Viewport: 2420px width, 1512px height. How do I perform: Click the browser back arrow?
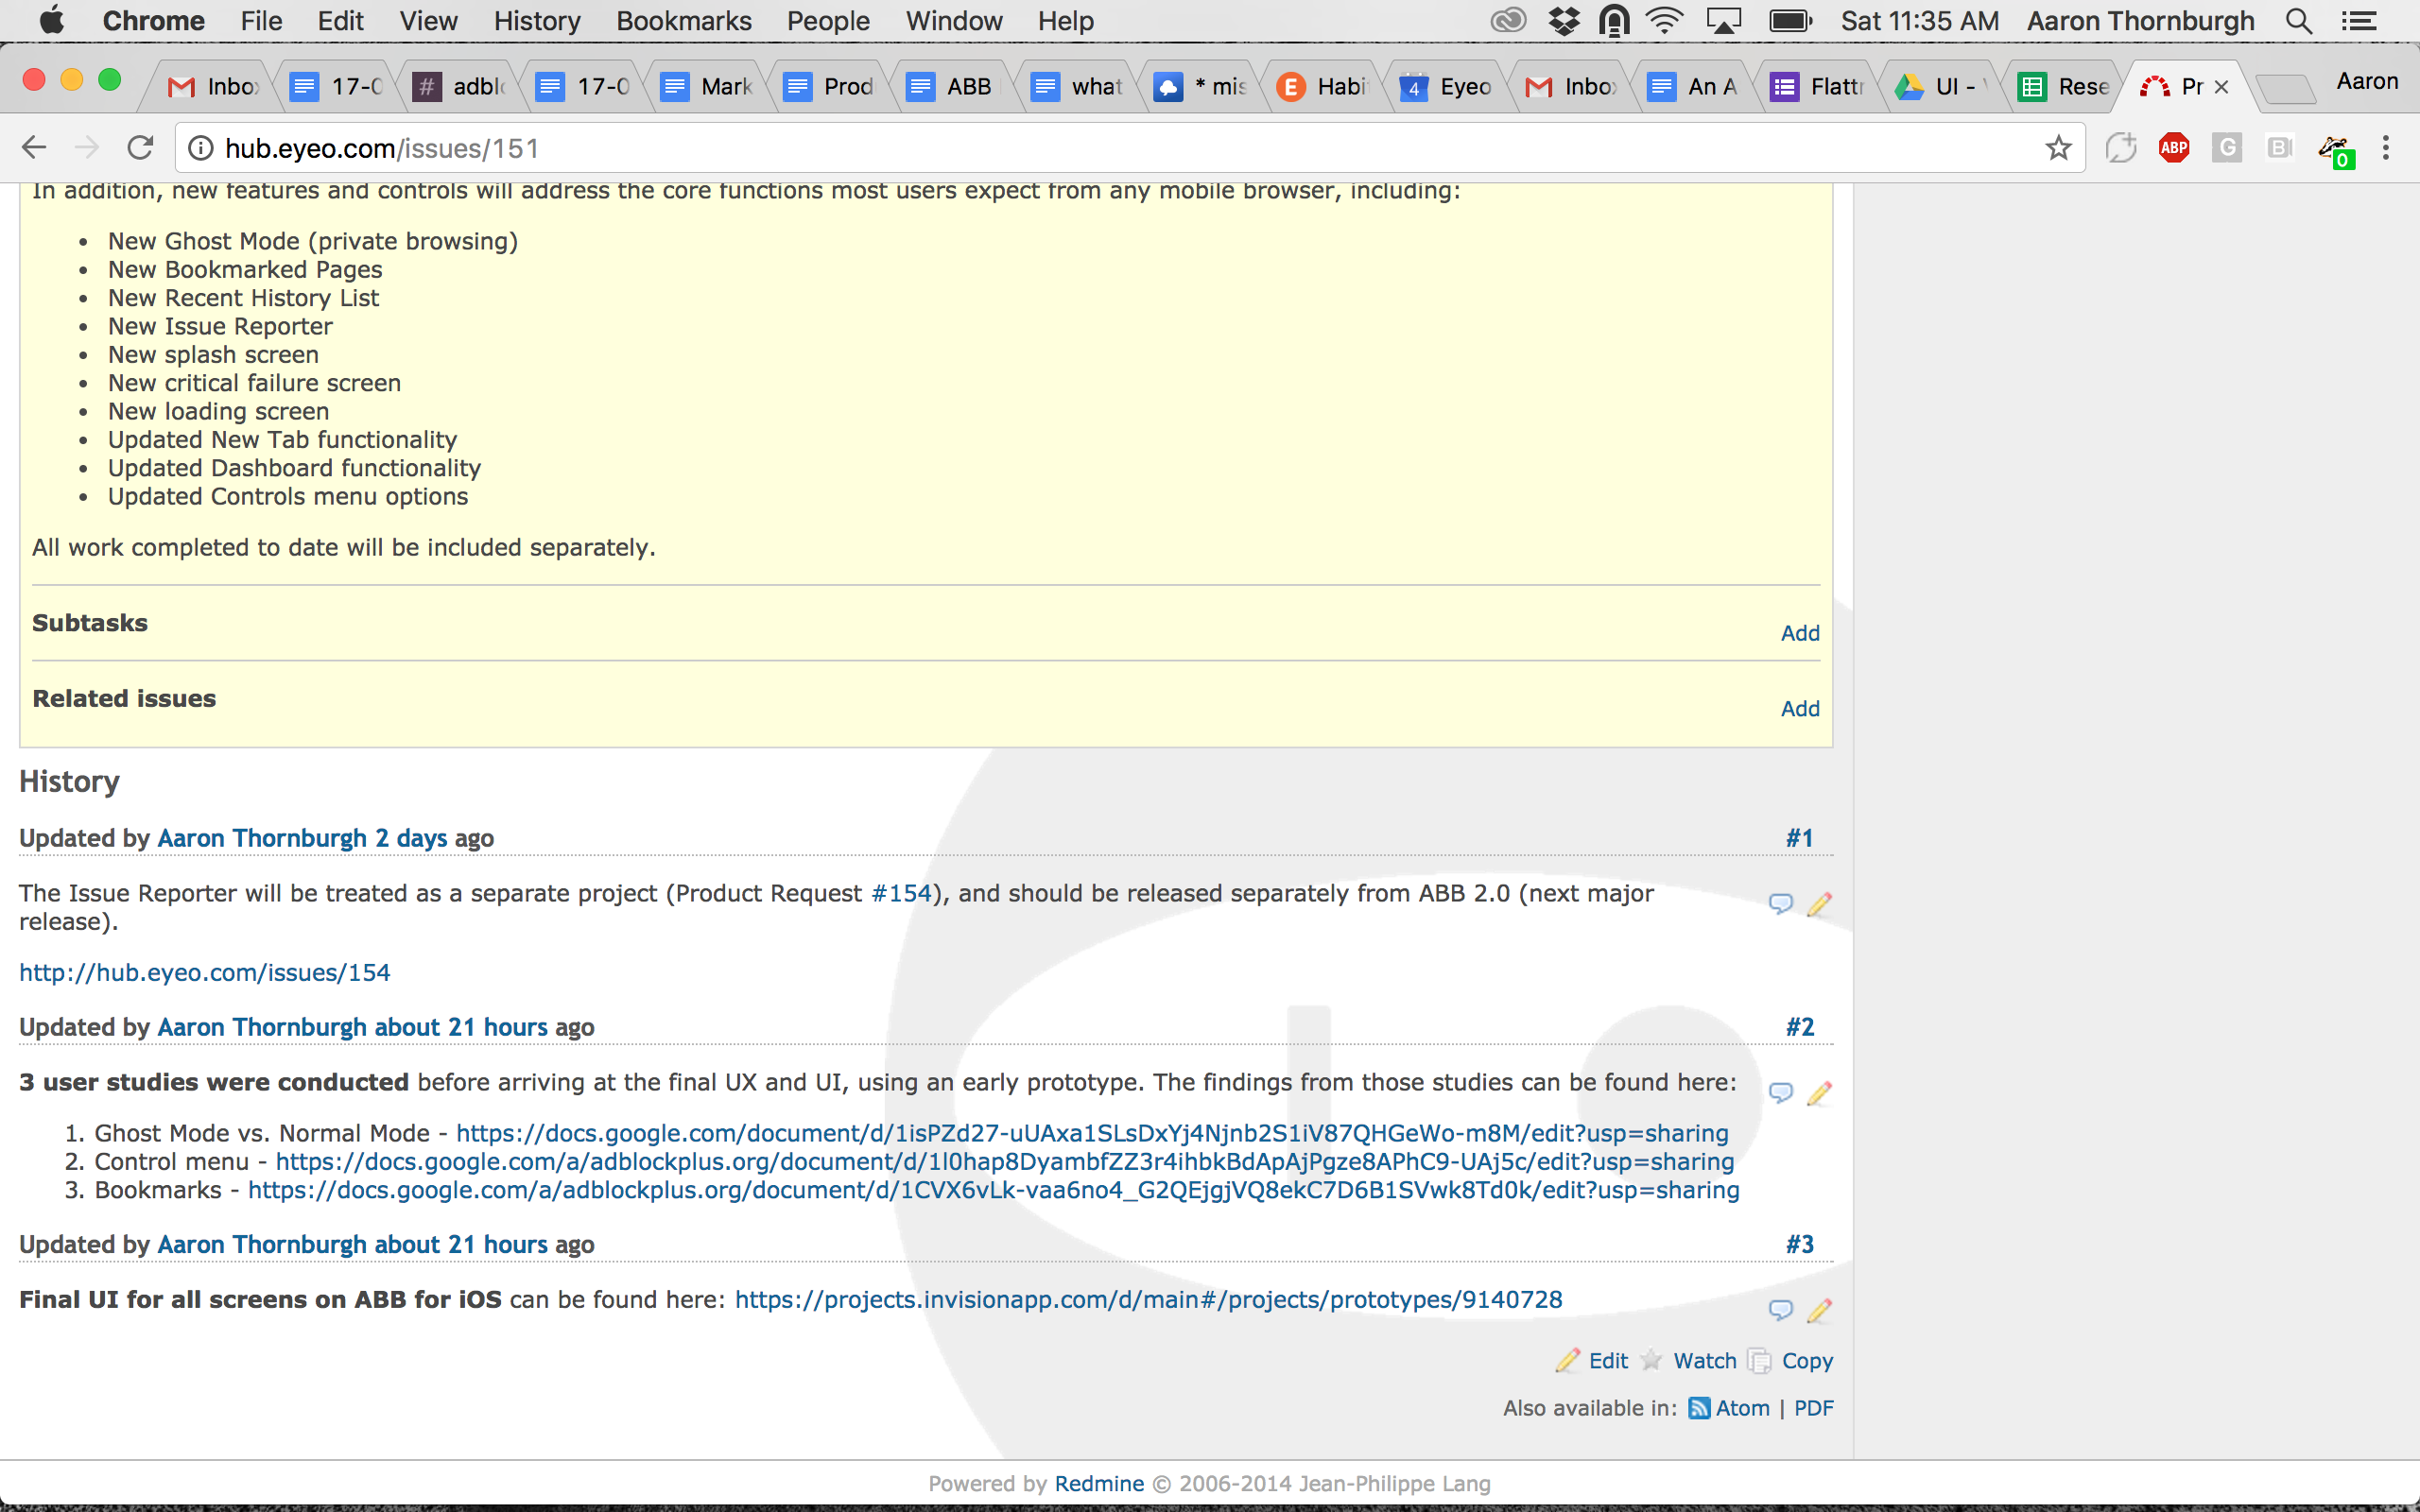(x=34, y=148)
